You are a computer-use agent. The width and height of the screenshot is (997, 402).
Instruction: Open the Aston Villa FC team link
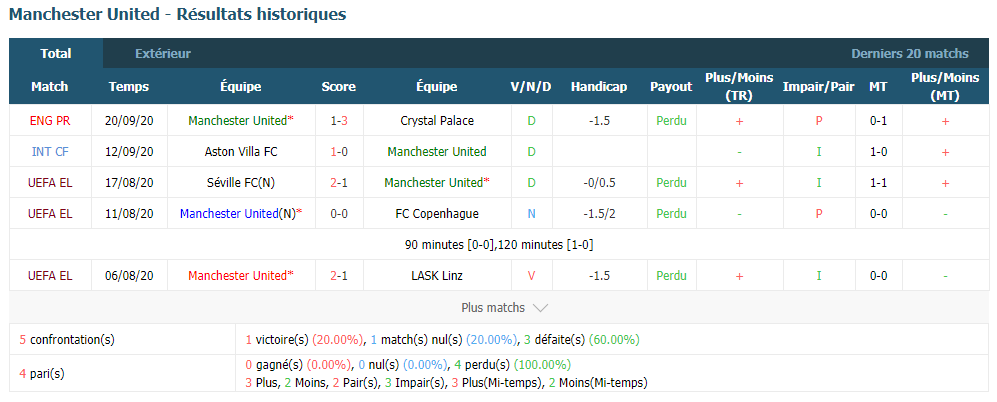[x=241, y=151]
